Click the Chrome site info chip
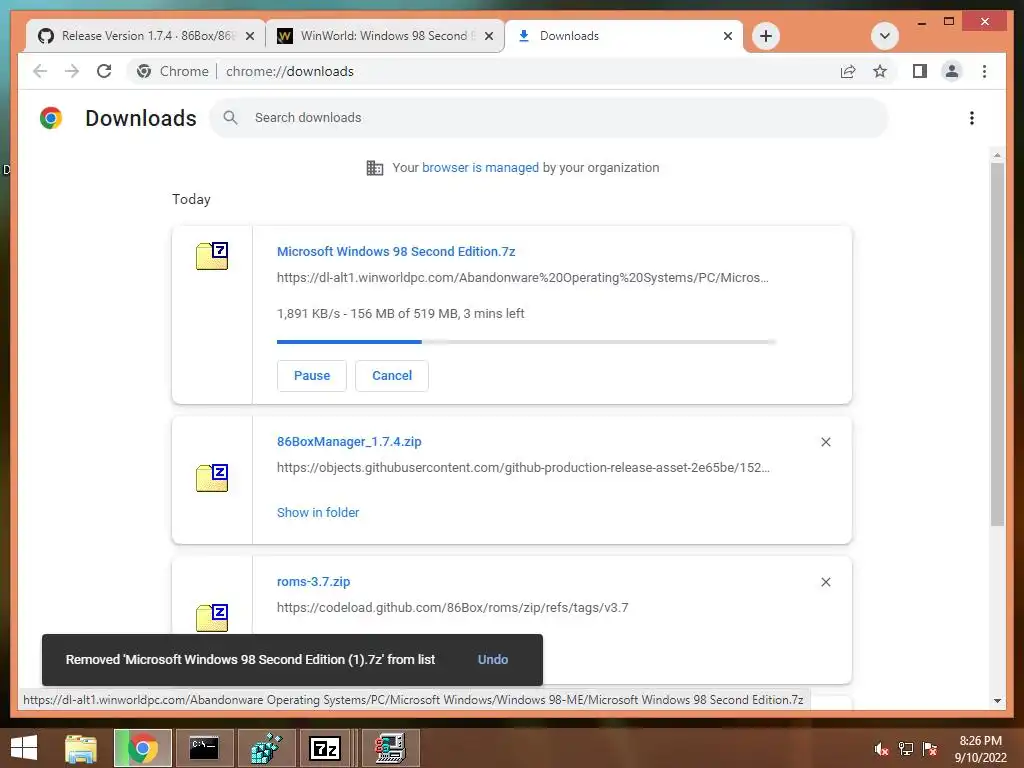Image resolution: width=1024 pixels, height=768 pixels. (173, 71)
